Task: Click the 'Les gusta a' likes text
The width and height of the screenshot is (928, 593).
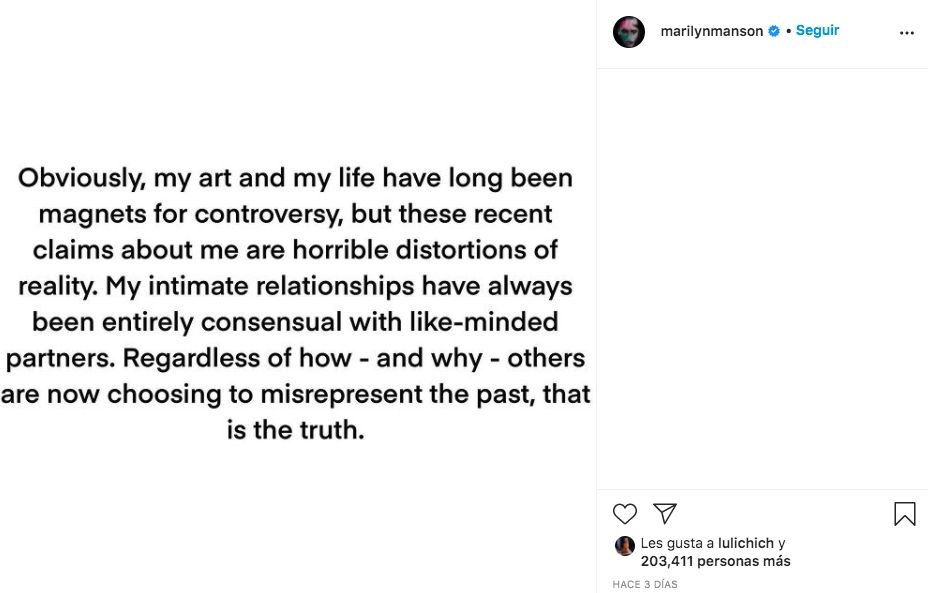Action: (677, 543)
